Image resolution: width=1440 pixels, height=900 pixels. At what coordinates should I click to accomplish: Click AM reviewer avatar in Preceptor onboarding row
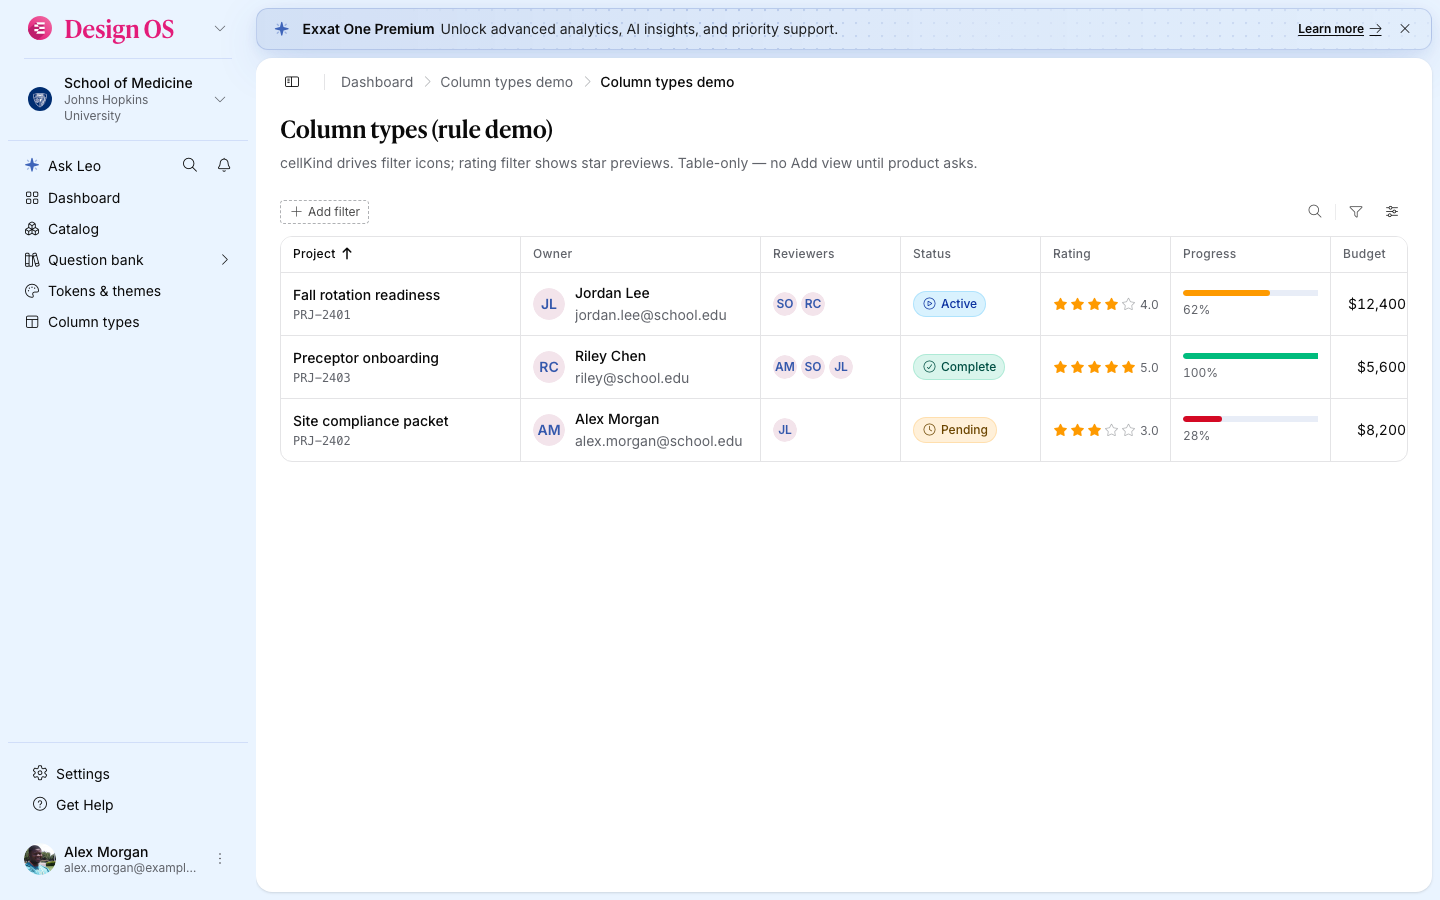pos(785,367)
